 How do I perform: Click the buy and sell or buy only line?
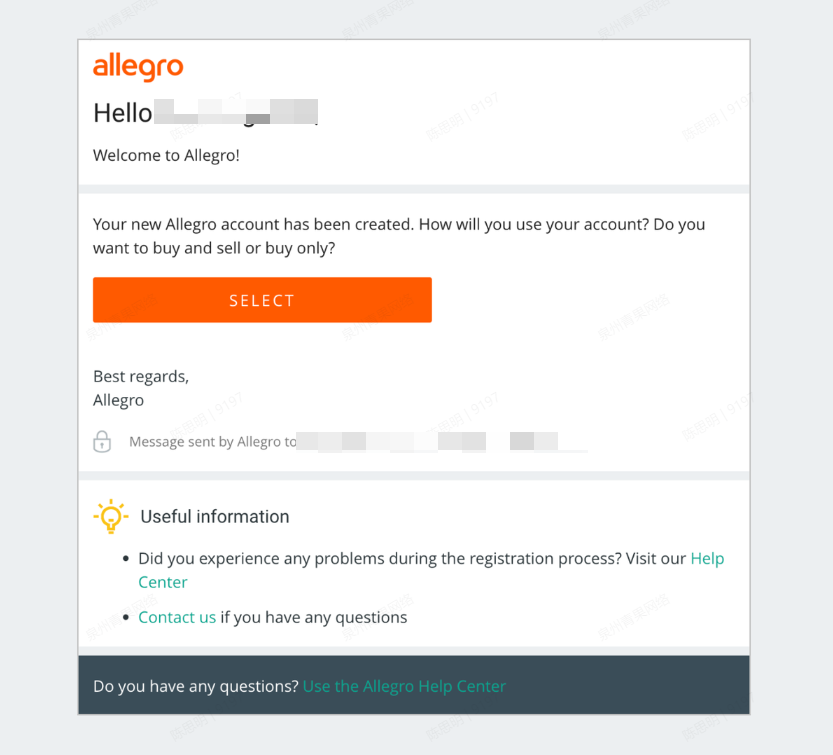click(214, 248)
